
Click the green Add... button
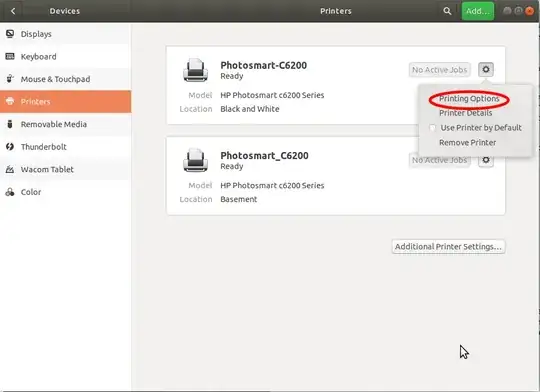coord(478,11)
